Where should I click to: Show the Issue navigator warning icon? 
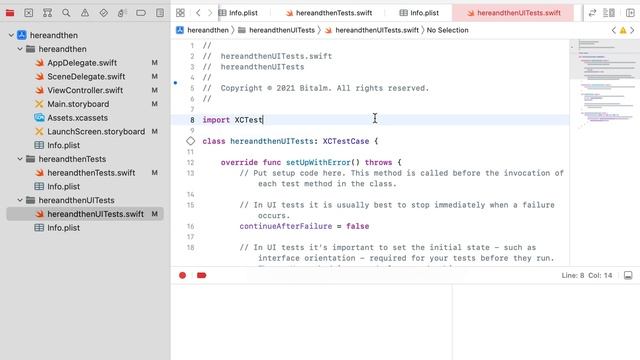click(85, 13)
